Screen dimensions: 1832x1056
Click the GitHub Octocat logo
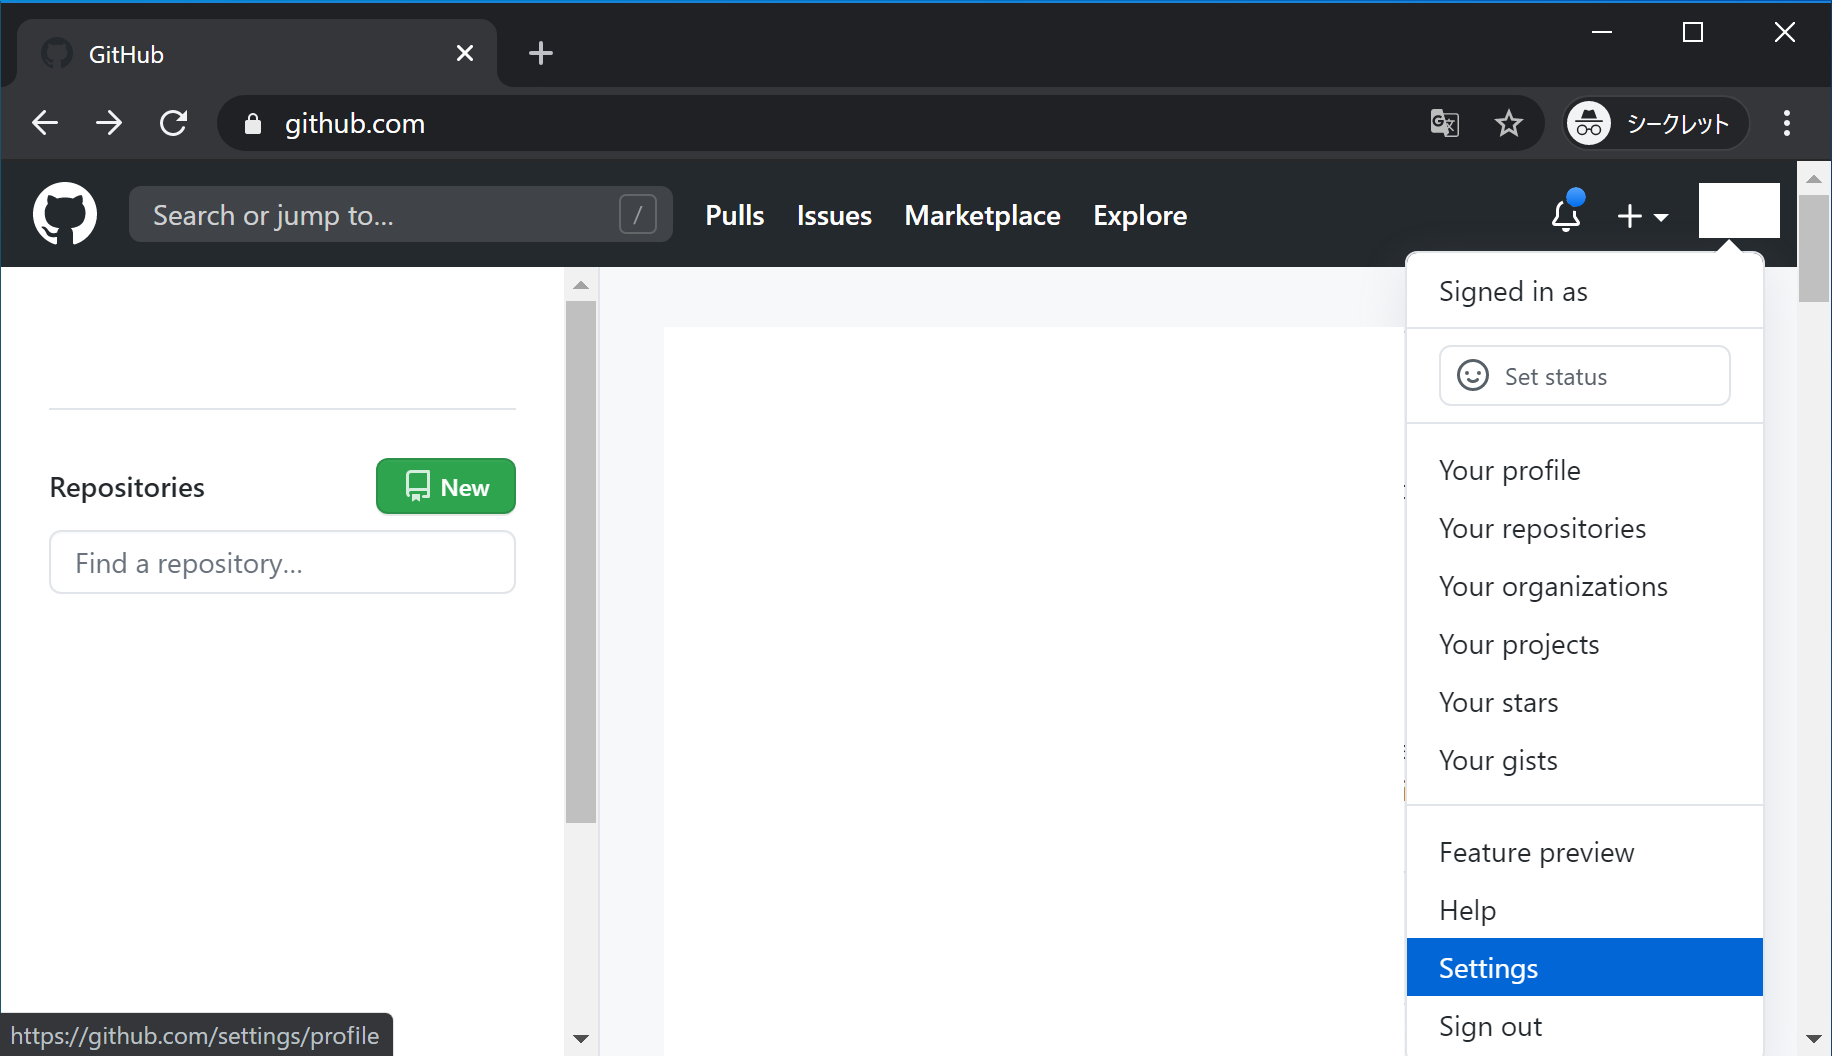(65, 214)
